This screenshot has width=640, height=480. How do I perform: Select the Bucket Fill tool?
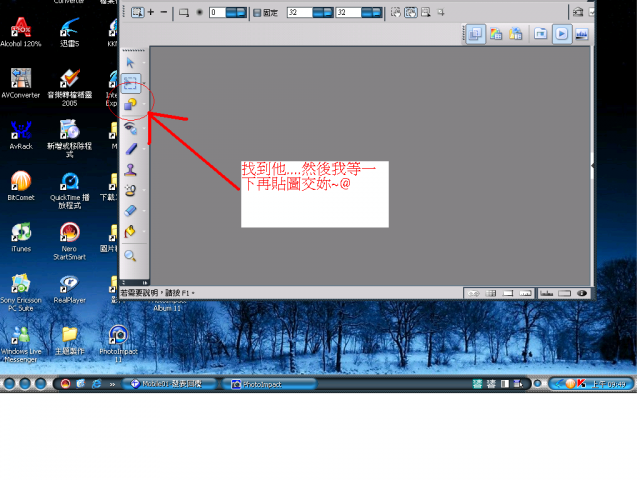click(130, 231)
